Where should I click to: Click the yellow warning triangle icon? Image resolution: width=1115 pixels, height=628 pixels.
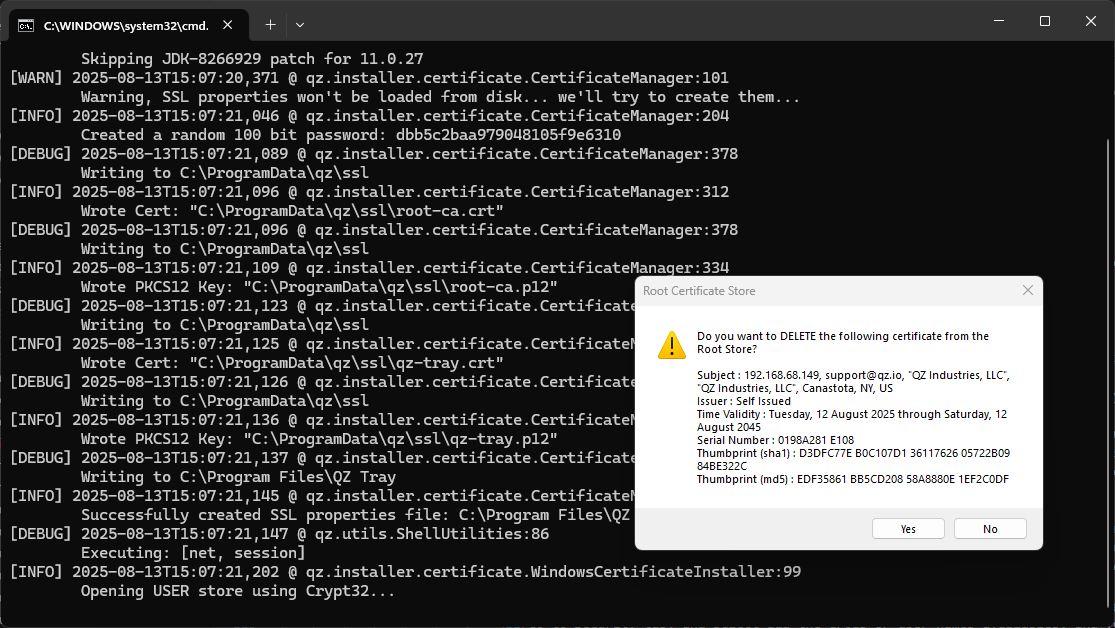coord(671,345)
